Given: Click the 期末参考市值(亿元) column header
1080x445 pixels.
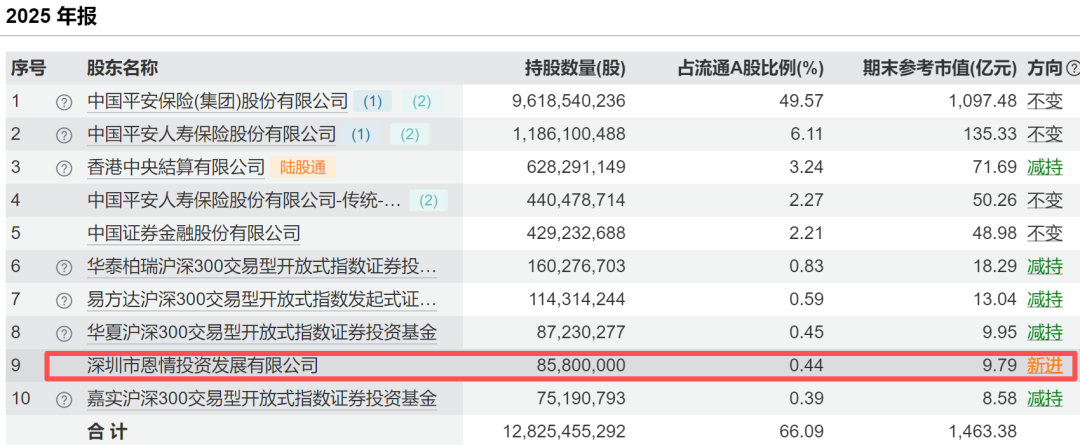Looking at the screenshot, I should 939,68.
